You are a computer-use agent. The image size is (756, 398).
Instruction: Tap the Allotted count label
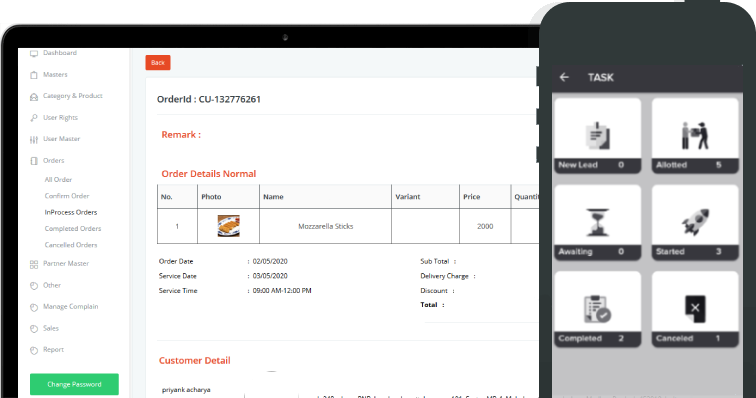tap(695, 165)
